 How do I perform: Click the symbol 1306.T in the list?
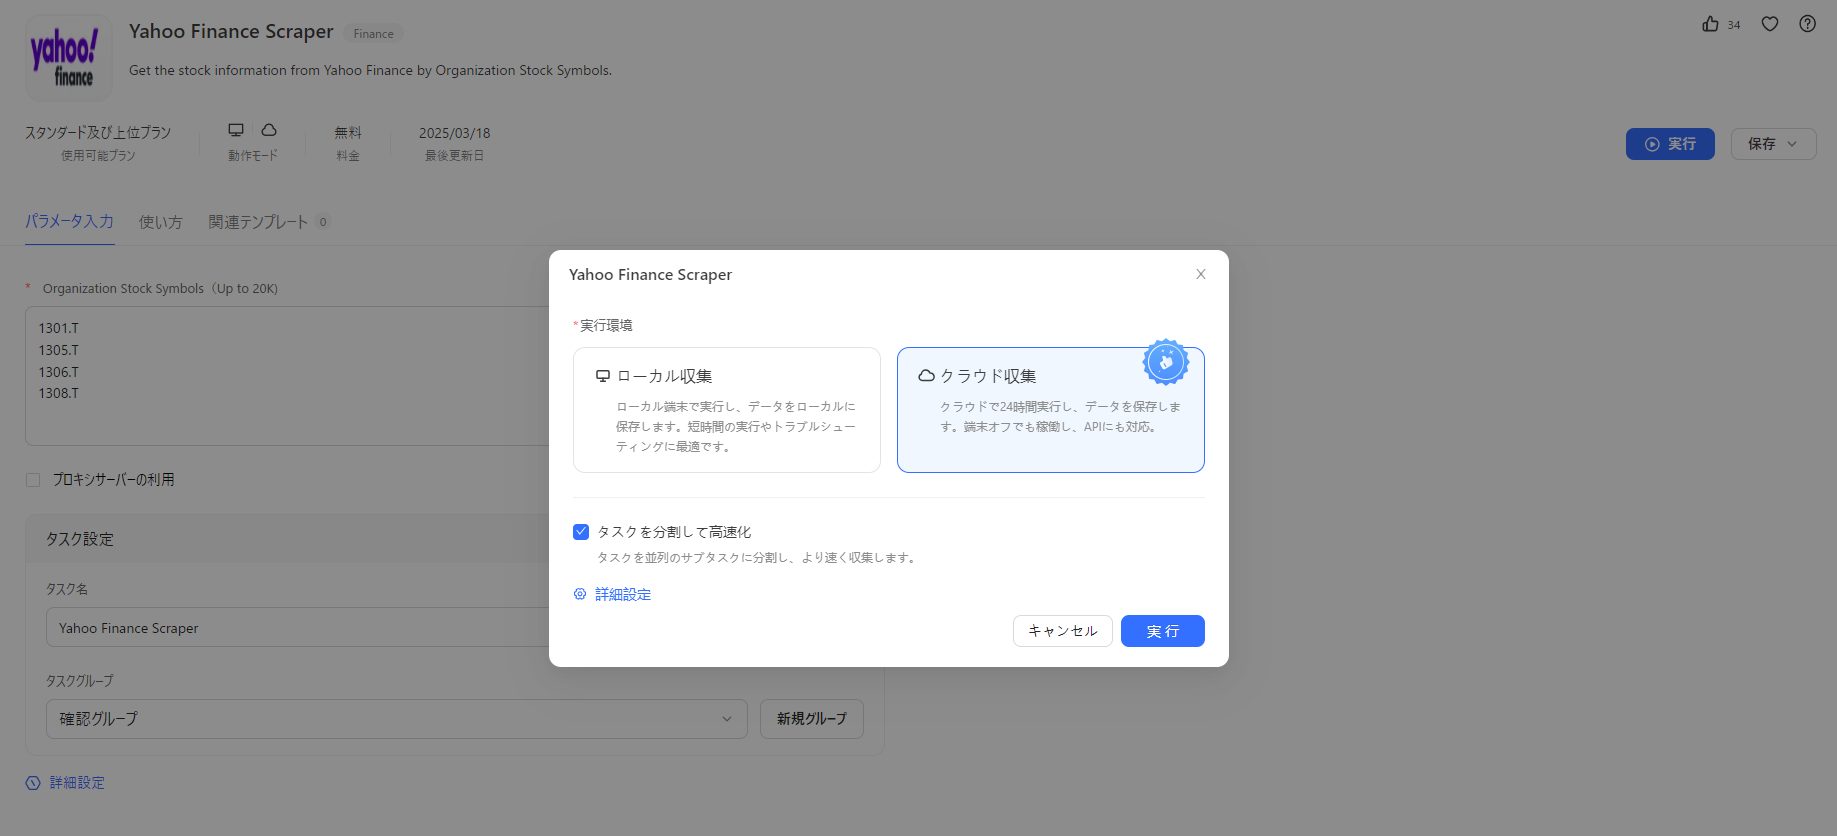[x=59, y=372]
